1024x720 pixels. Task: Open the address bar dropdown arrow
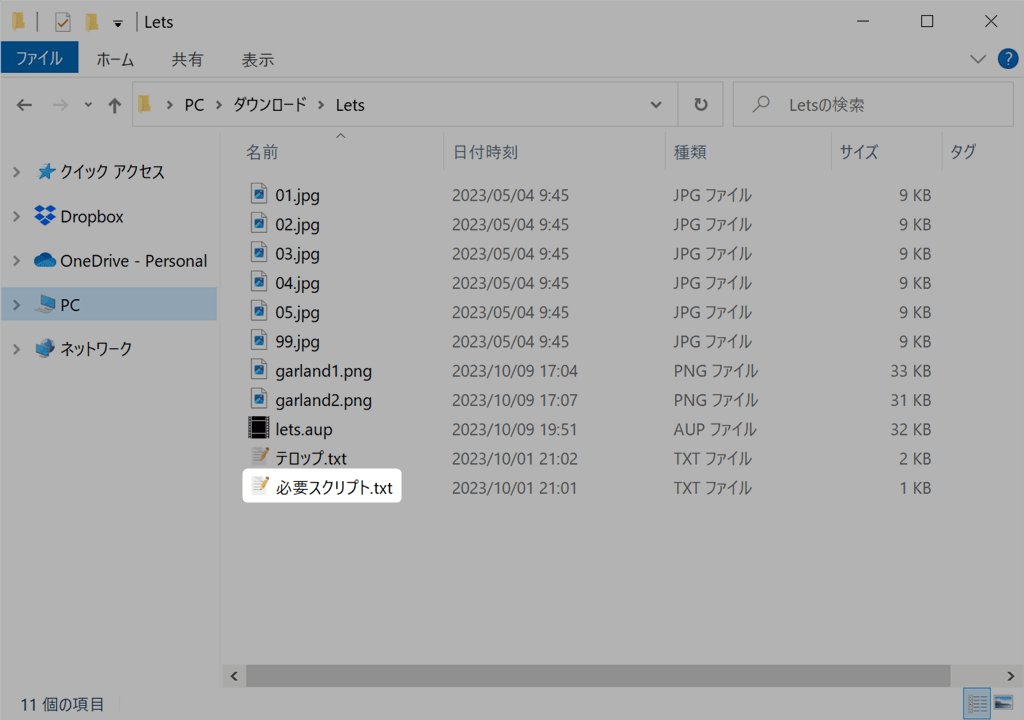tap(656, 104)
